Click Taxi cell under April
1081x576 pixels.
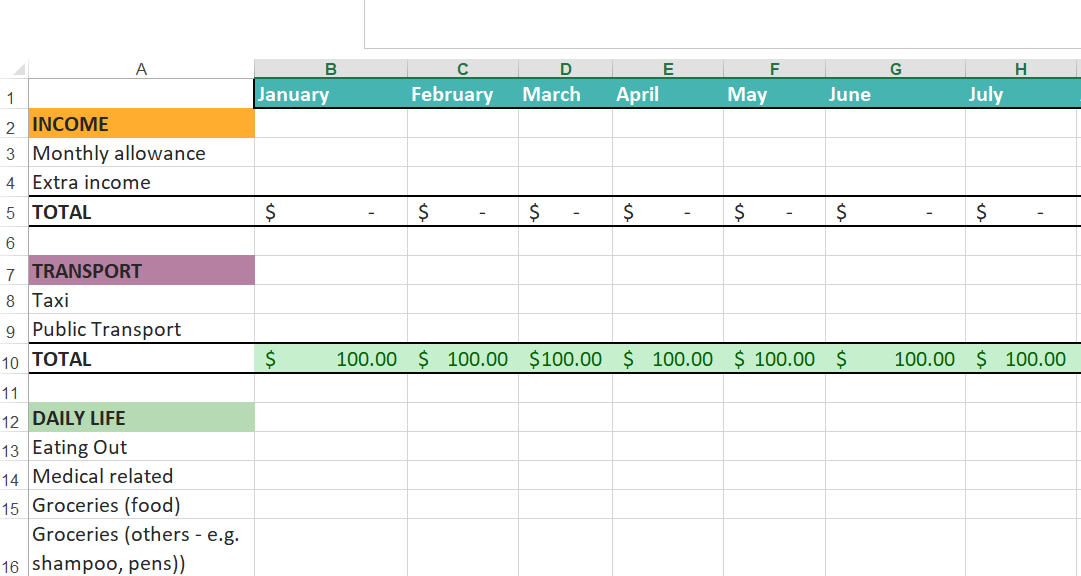pyautogui.click(x=668, y=300)
